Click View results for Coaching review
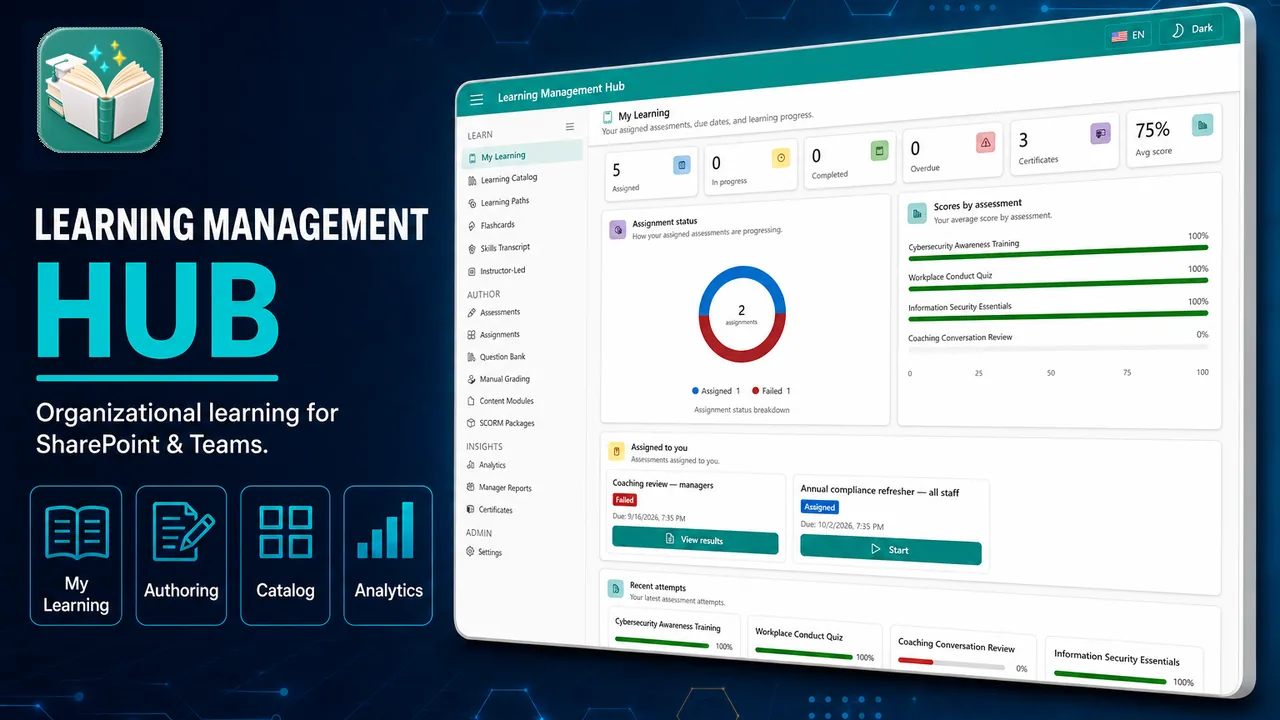The image size is (1280, 720). click(x=695, y=540)
